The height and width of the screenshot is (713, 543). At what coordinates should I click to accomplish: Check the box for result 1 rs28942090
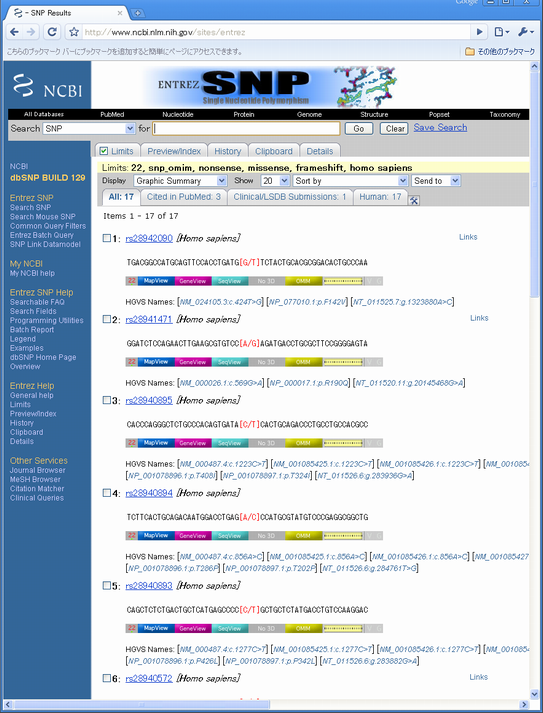point(106,238)
